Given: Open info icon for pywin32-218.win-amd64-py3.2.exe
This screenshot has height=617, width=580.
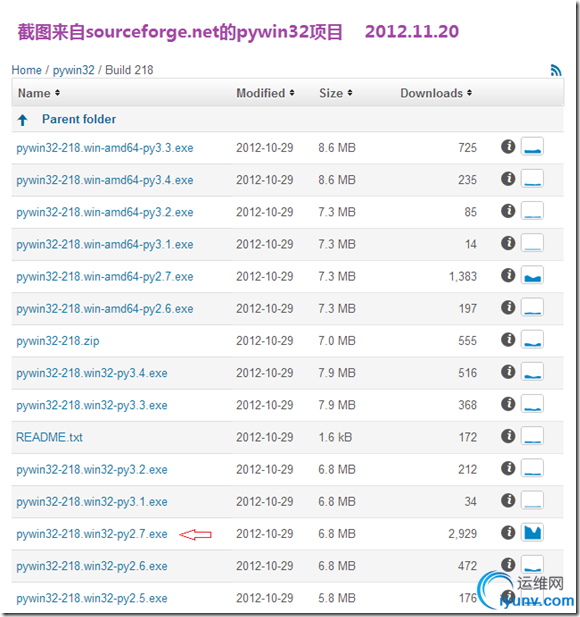Looking at the screenshot, I should pos(508,211).
